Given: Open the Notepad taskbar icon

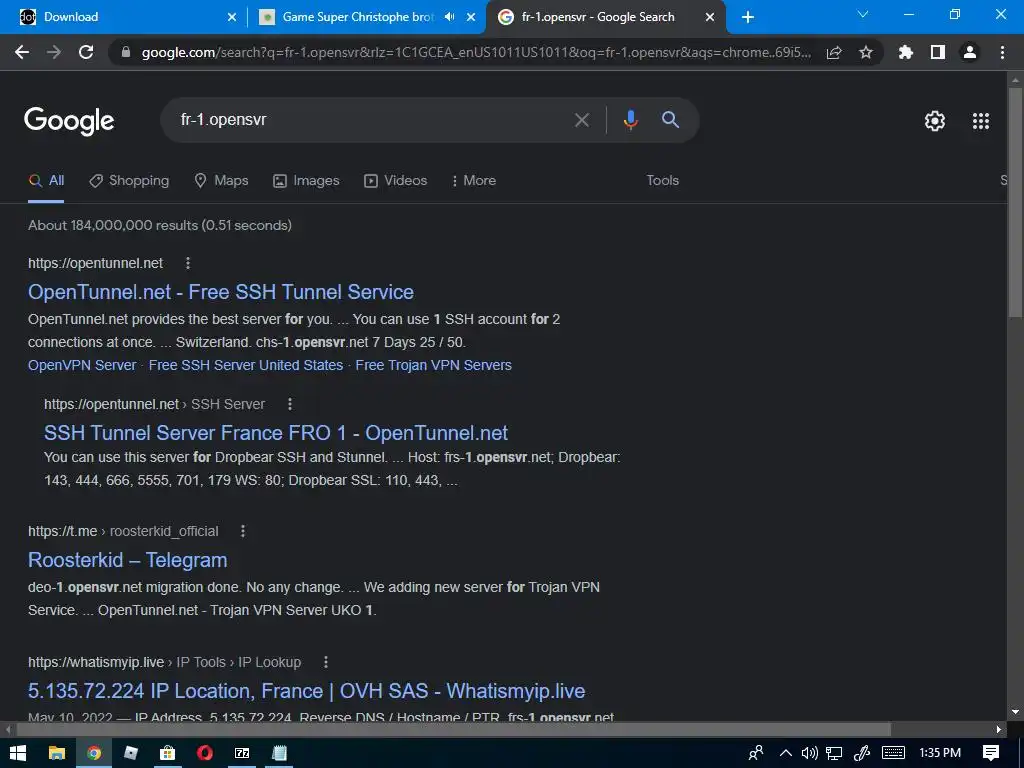Looking at the screenshot, I should 280,753.
